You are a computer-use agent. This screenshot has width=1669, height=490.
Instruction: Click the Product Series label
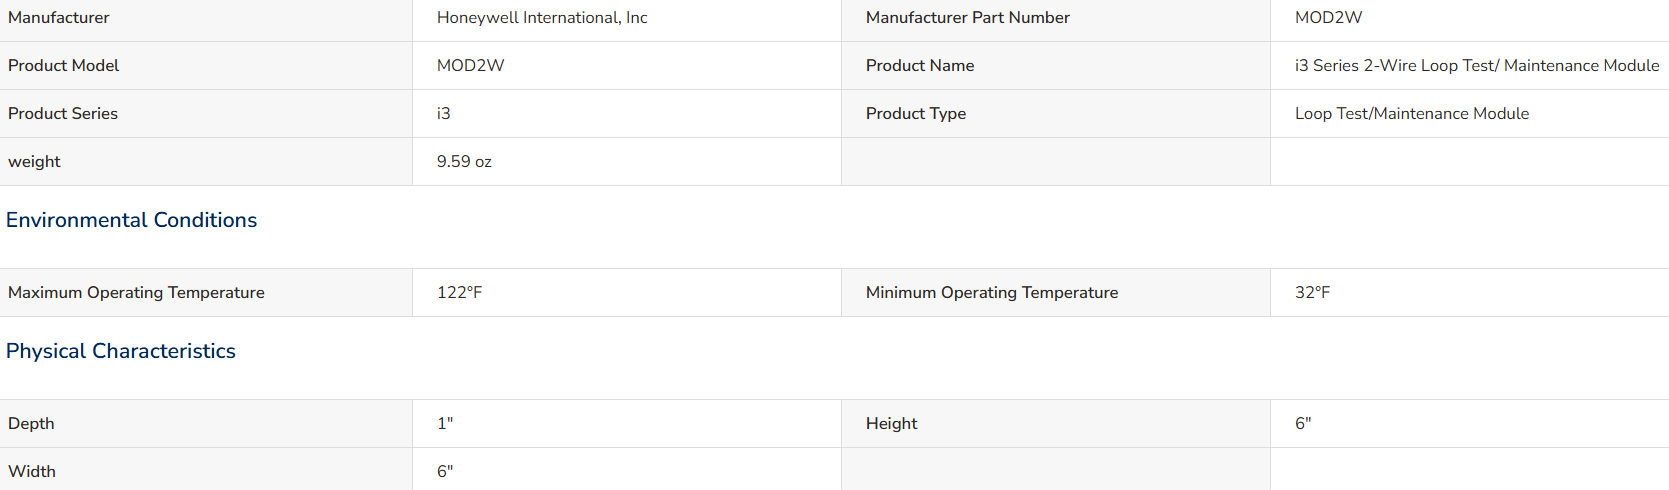click(63, 114)
